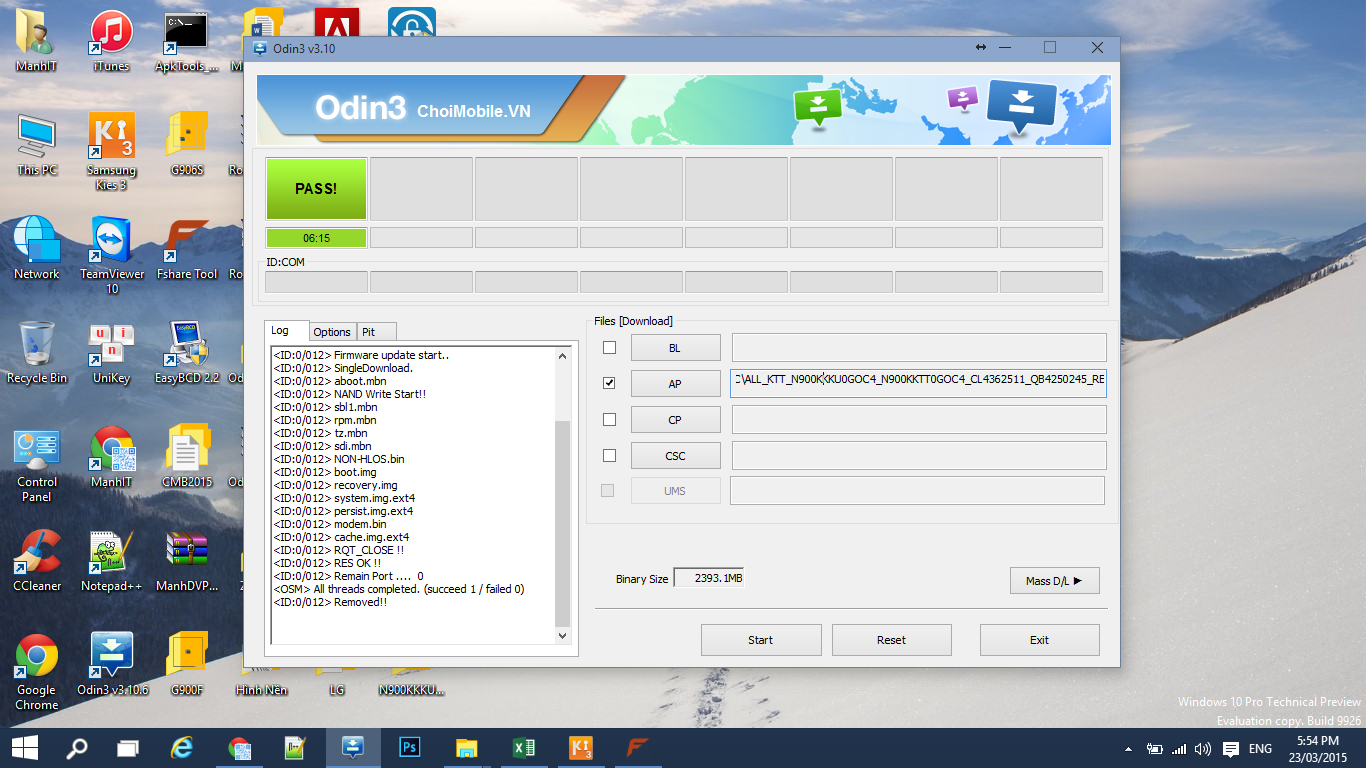This screenshot has width=1366, height=768.
Task: Switch to Photoshop on the taskbar
Action: point(409,748)
